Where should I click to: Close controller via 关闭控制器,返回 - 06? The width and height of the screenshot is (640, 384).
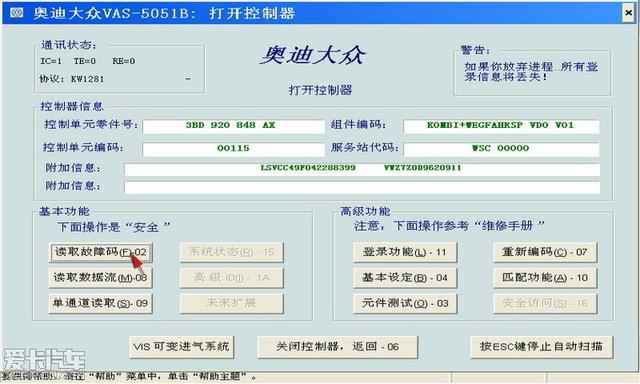pos(338,347)
